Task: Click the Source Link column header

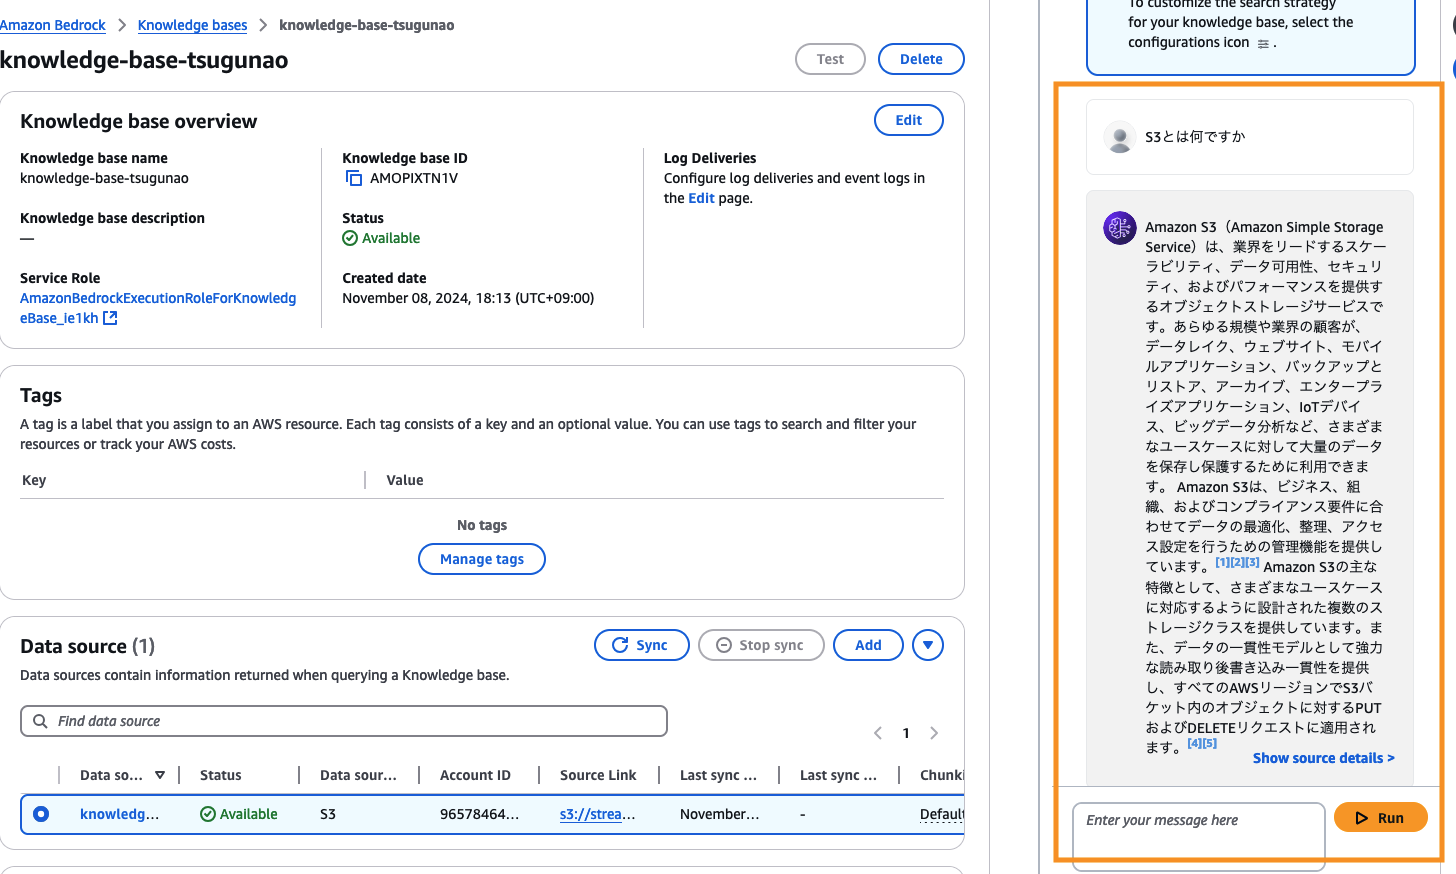Action: (598, 775)
